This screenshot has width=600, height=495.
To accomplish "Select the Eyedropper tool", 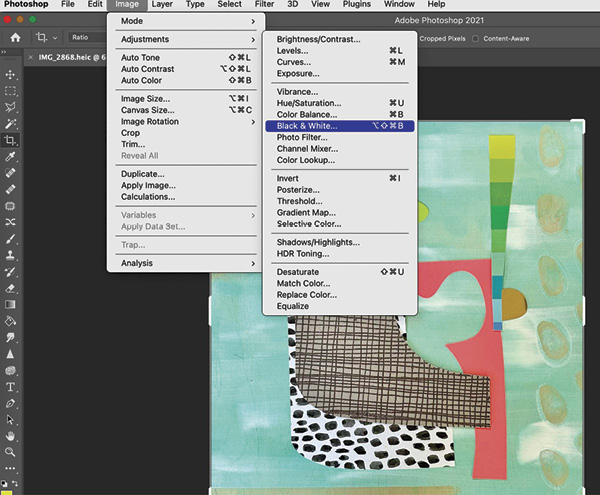I will [x=10, y=156].
